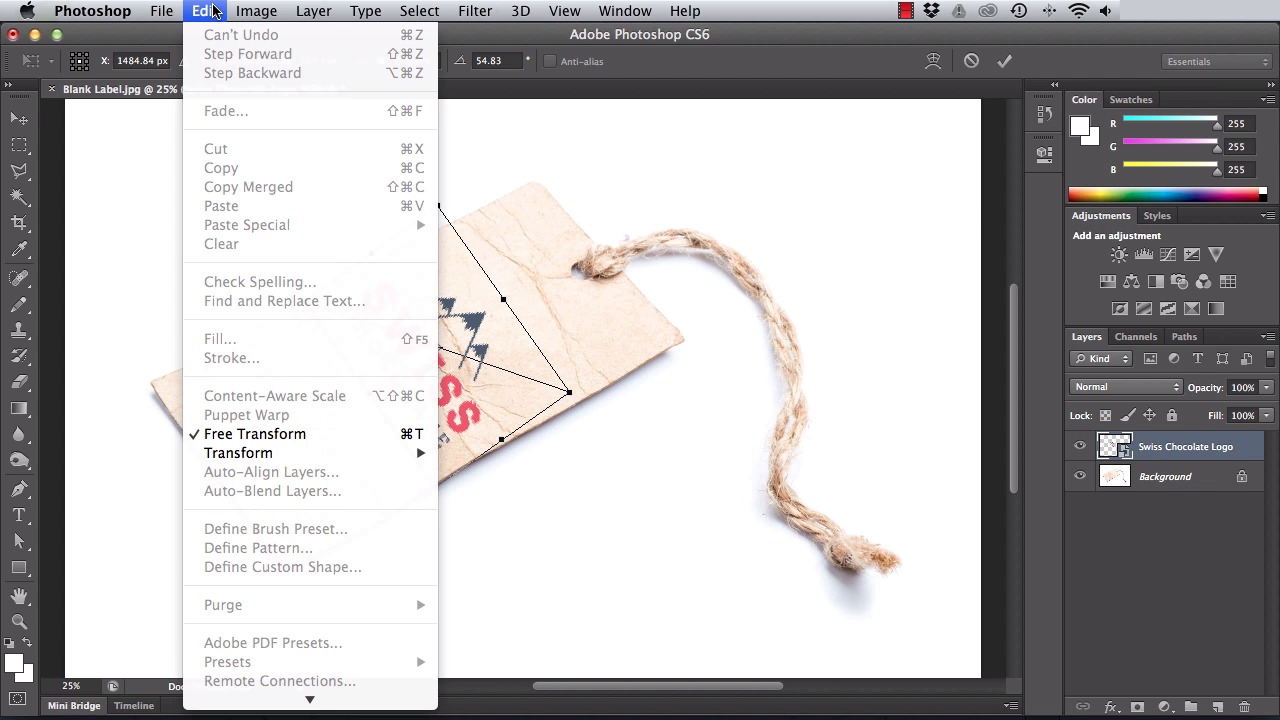Toggle lock position
The width and height of the screenshot is (1280, 720).
[x=1149, y=416]
